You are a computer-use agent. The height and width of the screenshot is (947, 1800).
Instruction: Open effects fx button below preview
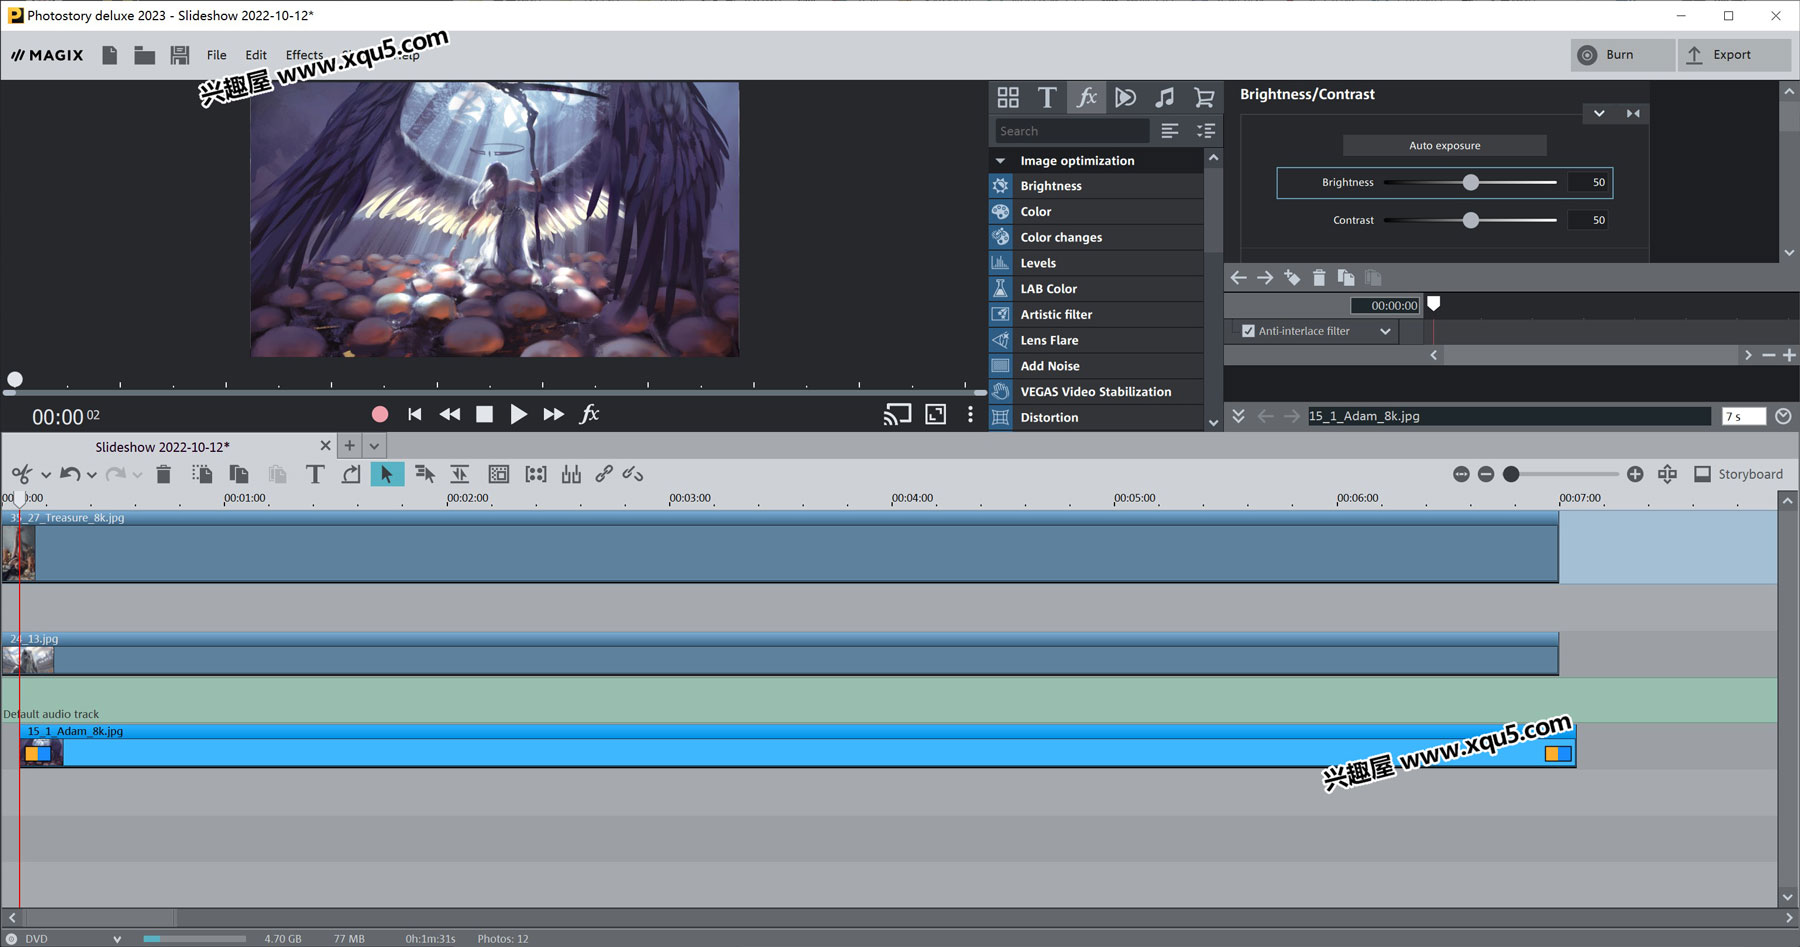point(590,414)
